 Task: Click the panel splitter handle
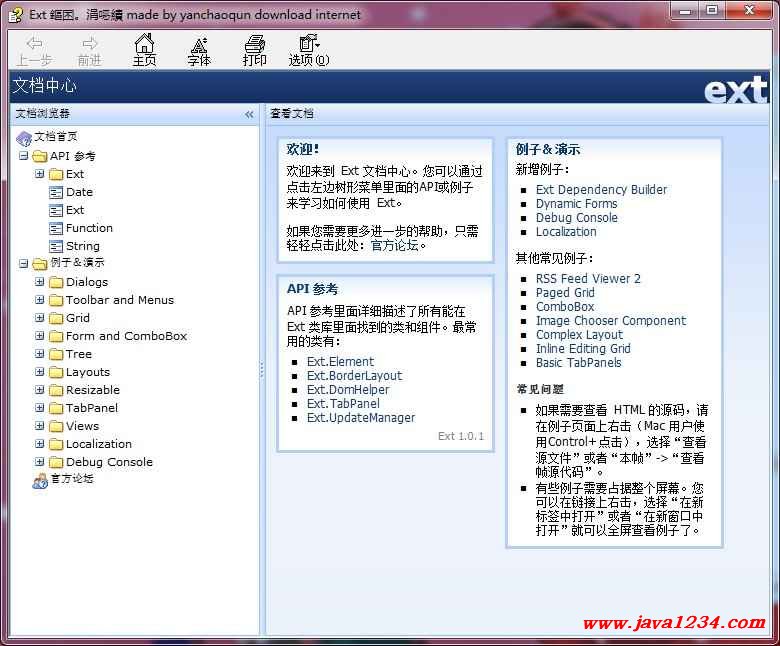pos(262,369)
